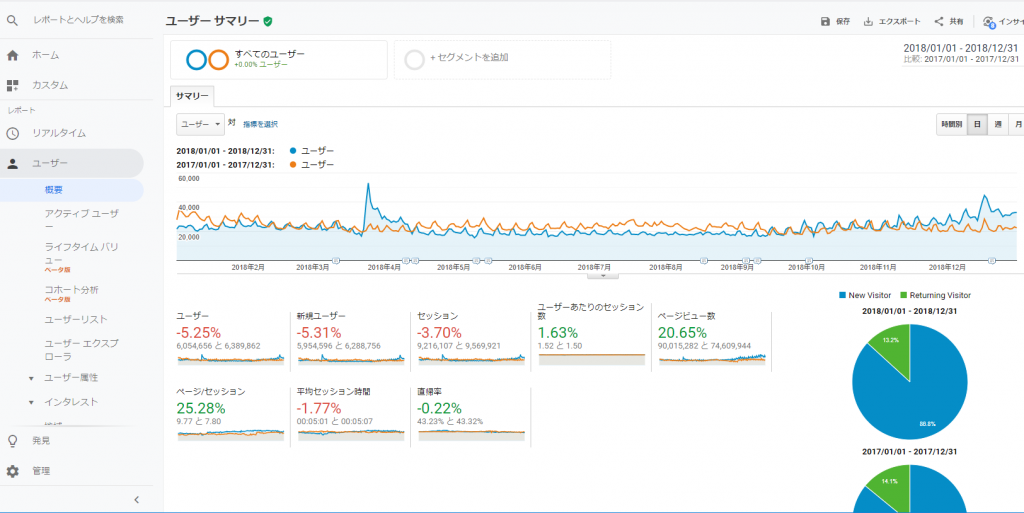This screenshot has width=1024, height=513.
Task: Click the ホーム sidebar label
Action: click(46, 55)
